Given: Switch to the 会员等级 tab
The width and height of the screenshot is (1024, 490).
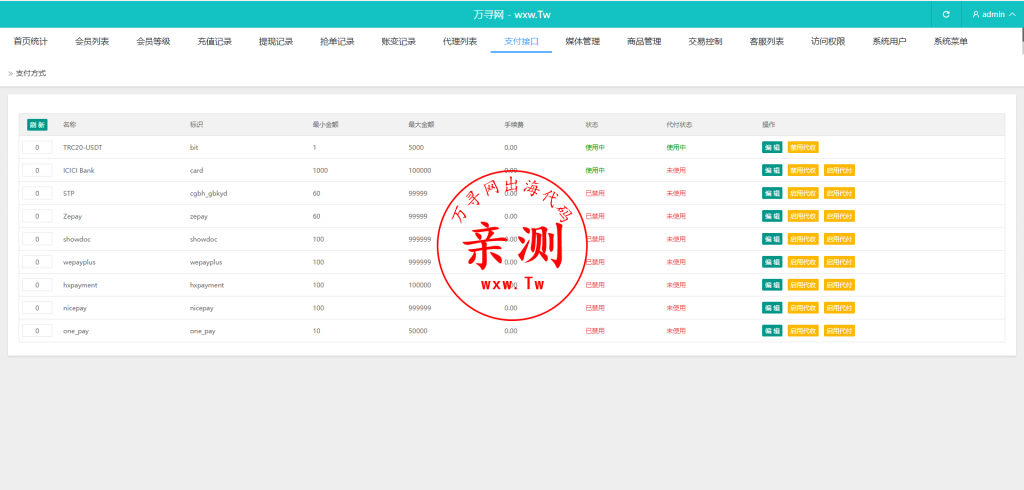Looking at the screenshot, I should [153, 41].
